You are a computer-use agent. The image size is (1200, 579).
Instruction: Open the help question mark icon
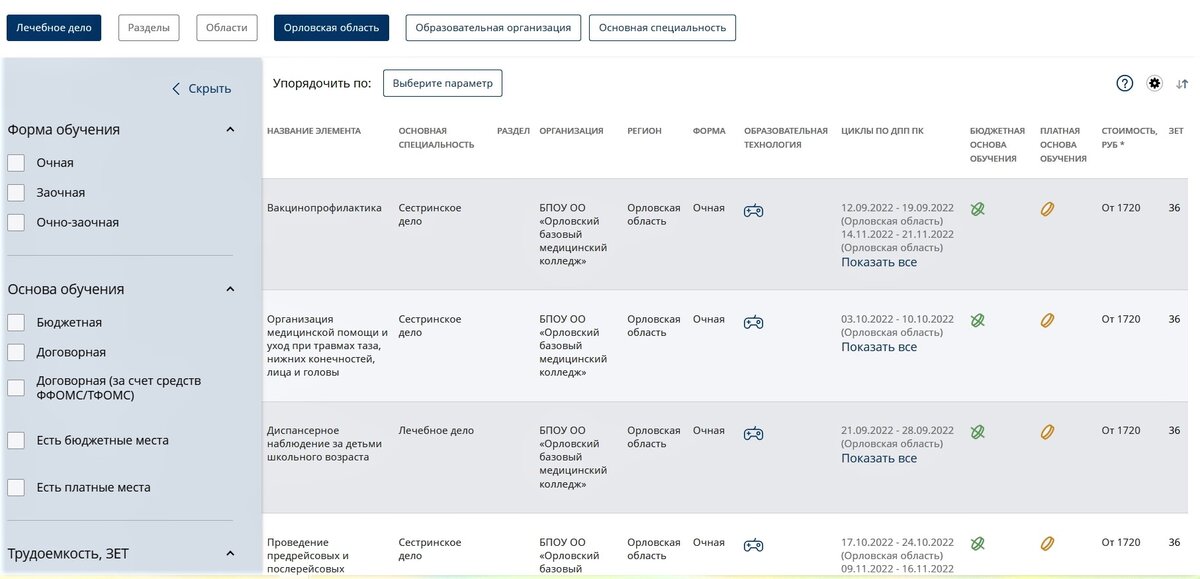pyautogui.click(x=1124, y=84)
